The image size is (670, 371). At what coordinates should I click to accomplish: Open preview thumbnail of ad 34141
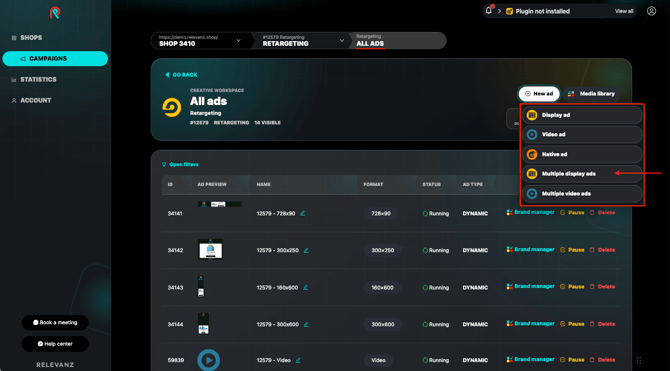coord(220,204)
